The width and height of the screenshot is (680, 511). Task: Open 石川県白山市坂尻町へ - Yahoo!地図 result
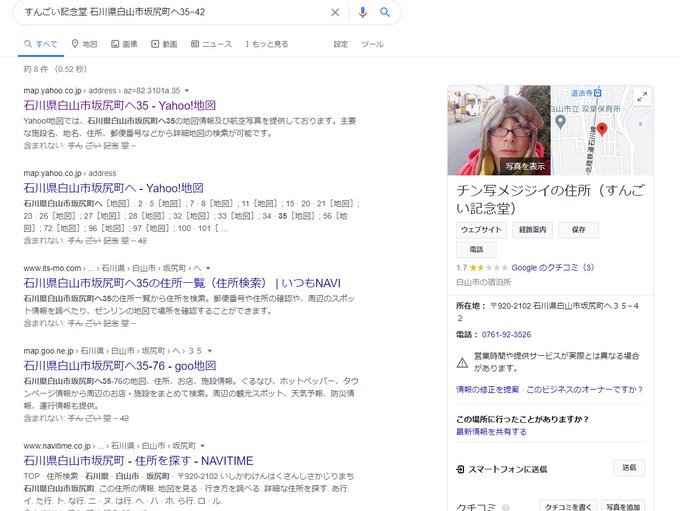tap(114, 188)
